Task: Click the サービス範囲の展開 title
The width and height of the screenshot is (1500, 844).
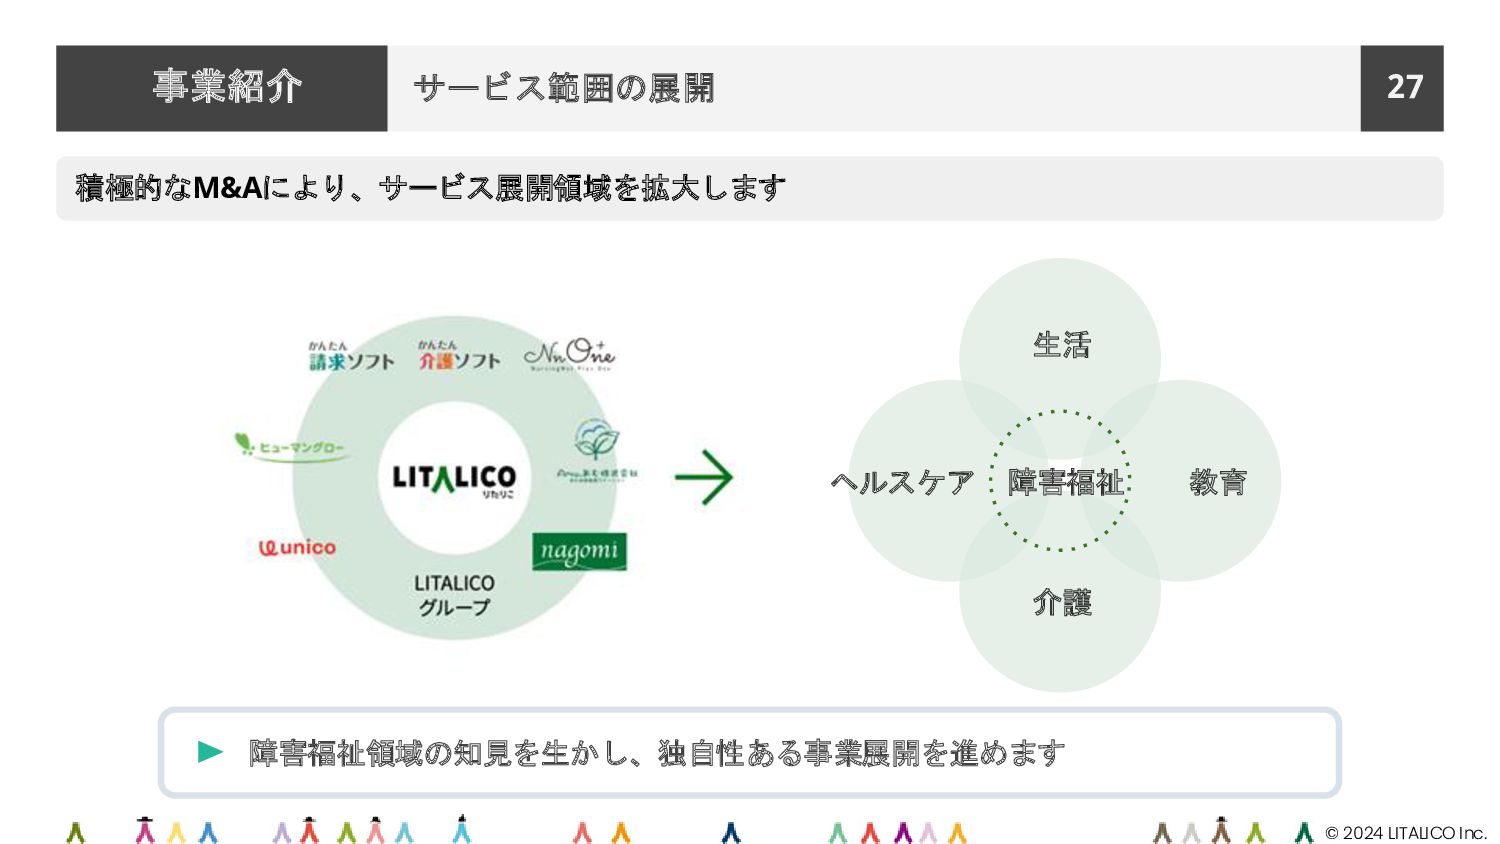Action: click(x=564, y=88)
